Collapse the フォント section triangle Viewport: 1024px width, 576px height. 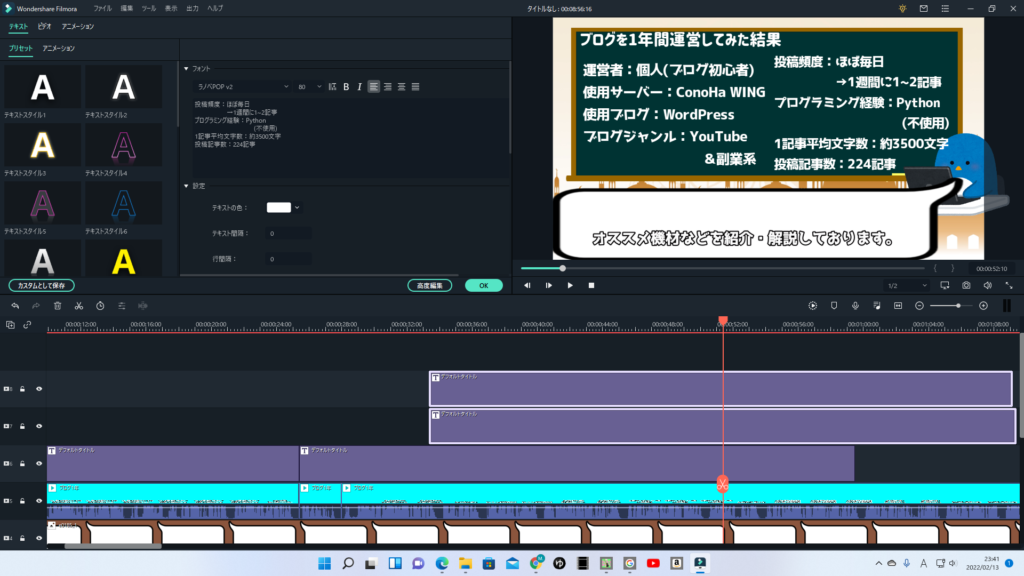point(186,69)
